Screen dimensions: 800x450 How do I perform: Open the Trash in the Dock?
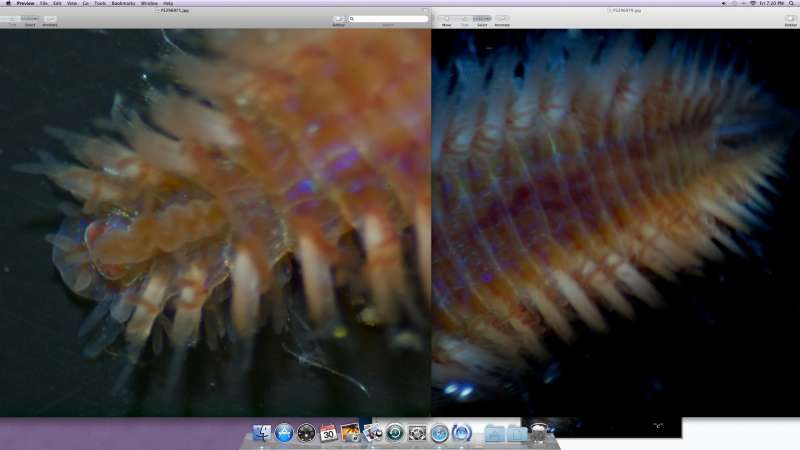539,433
